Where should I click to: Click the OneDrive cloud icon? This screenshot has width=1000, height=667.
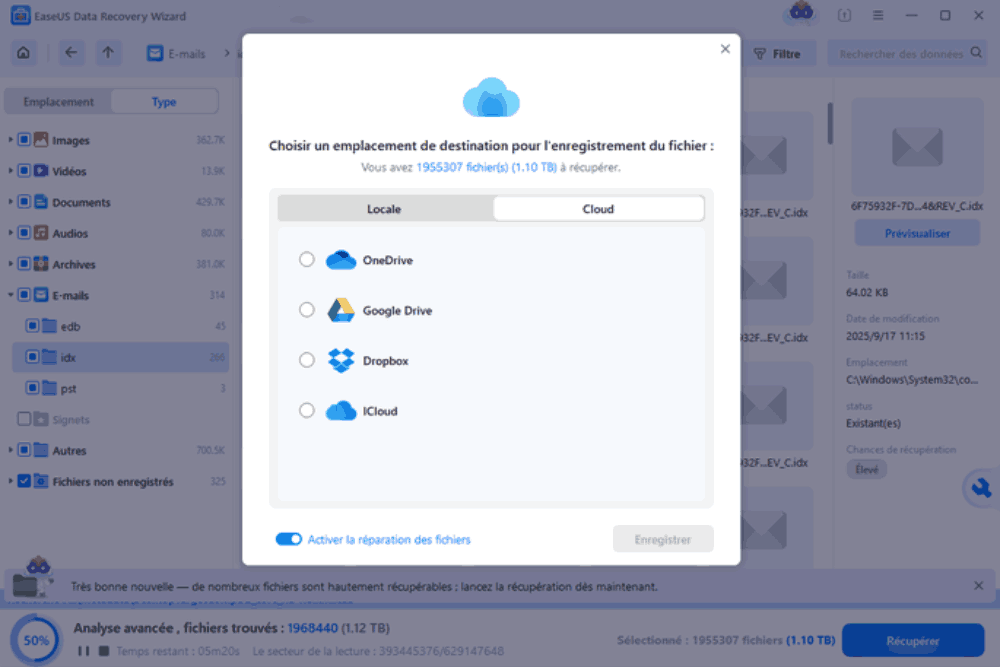pyautogui.click(x=341, y=260)
